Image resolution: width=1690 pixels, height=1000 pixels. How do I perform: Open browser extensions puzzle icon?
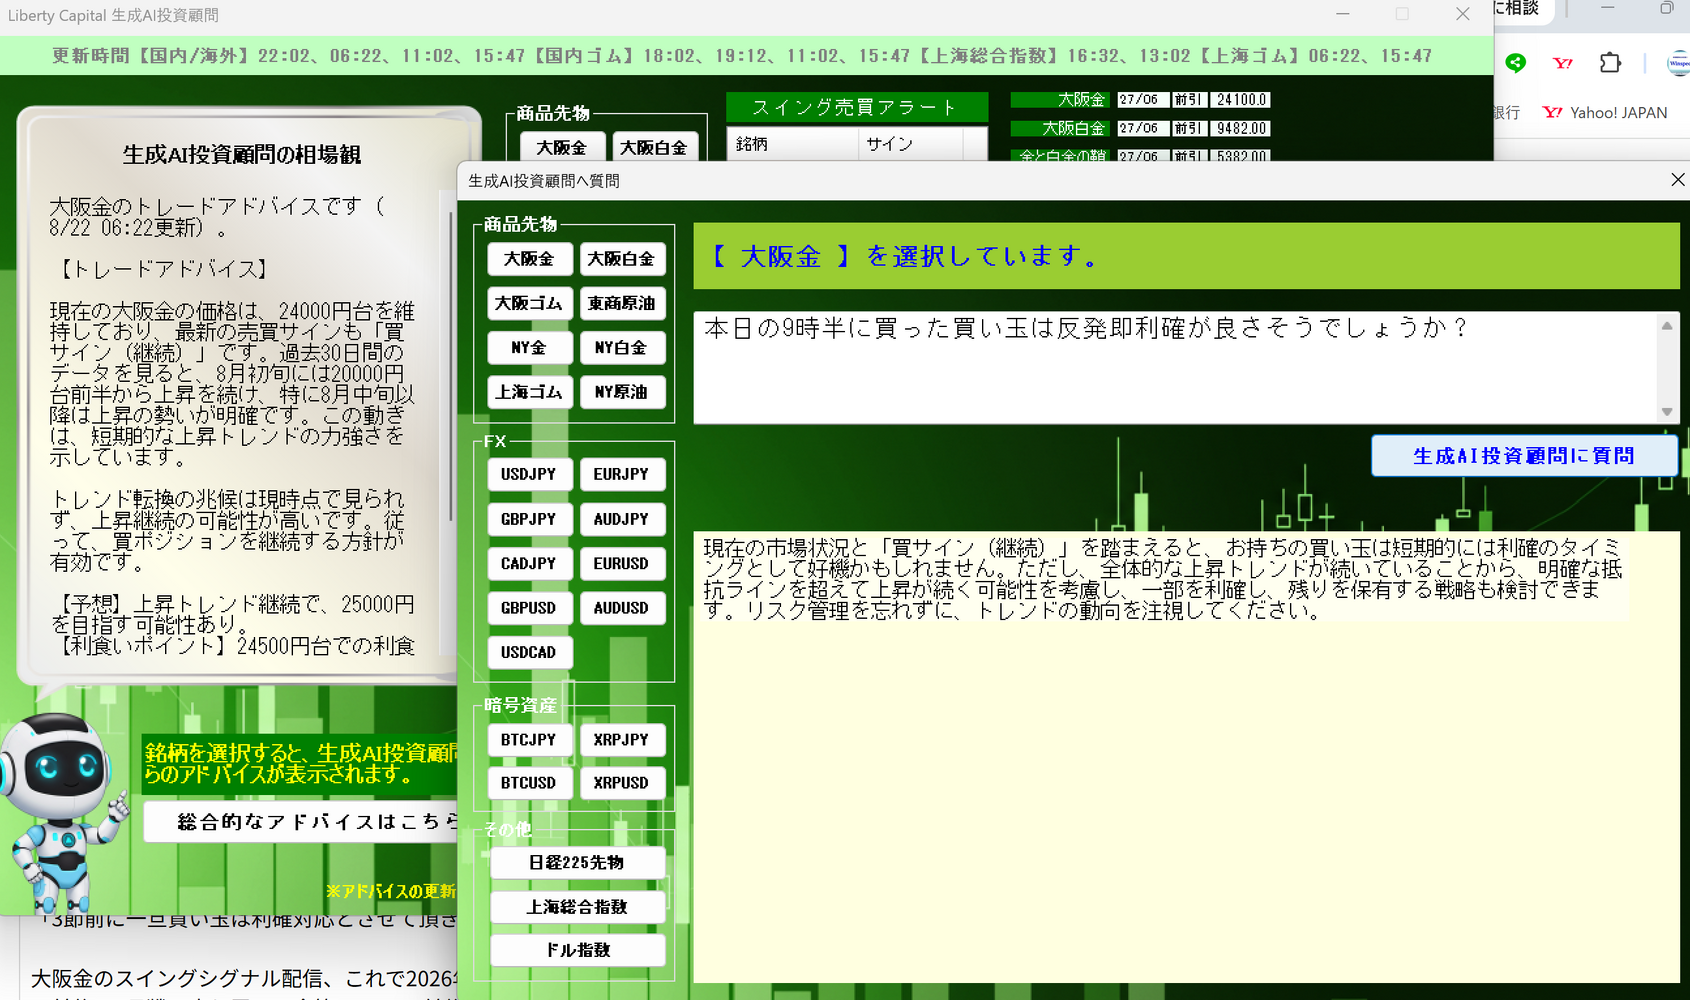tap(1610, 62)
